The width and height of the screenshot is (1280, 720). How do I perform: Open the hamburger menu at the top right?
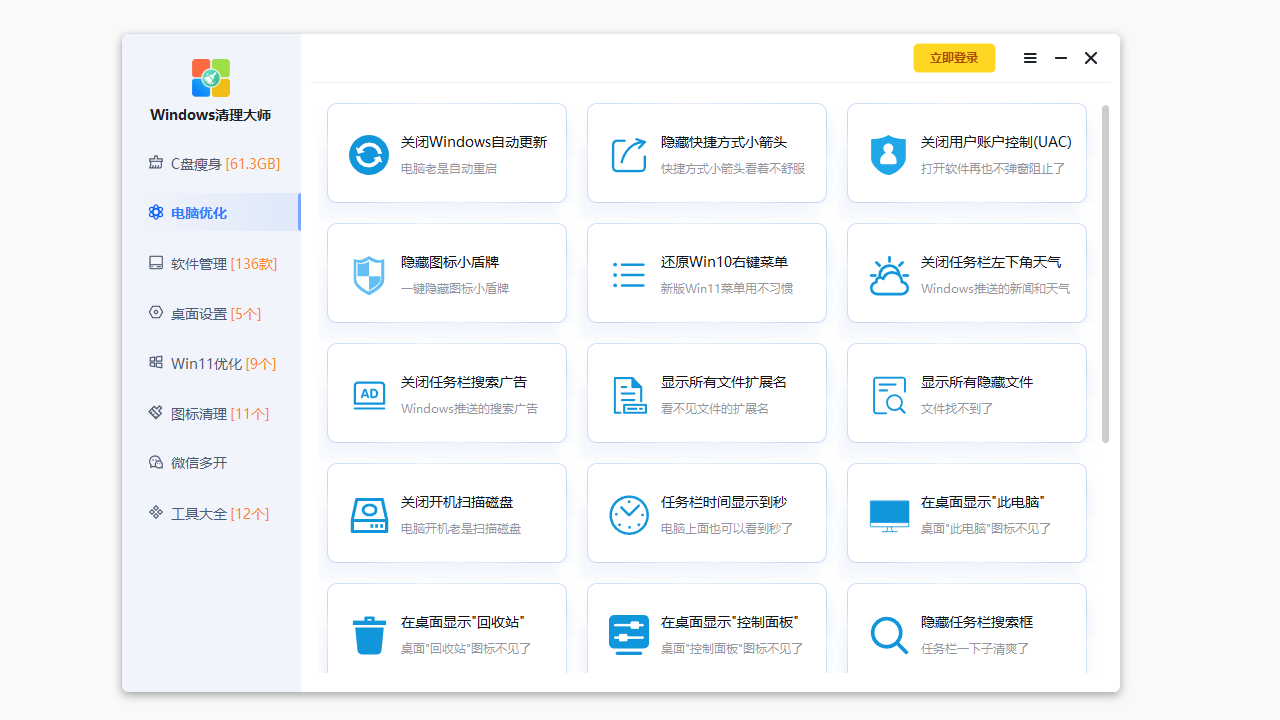pos(1030,58)
